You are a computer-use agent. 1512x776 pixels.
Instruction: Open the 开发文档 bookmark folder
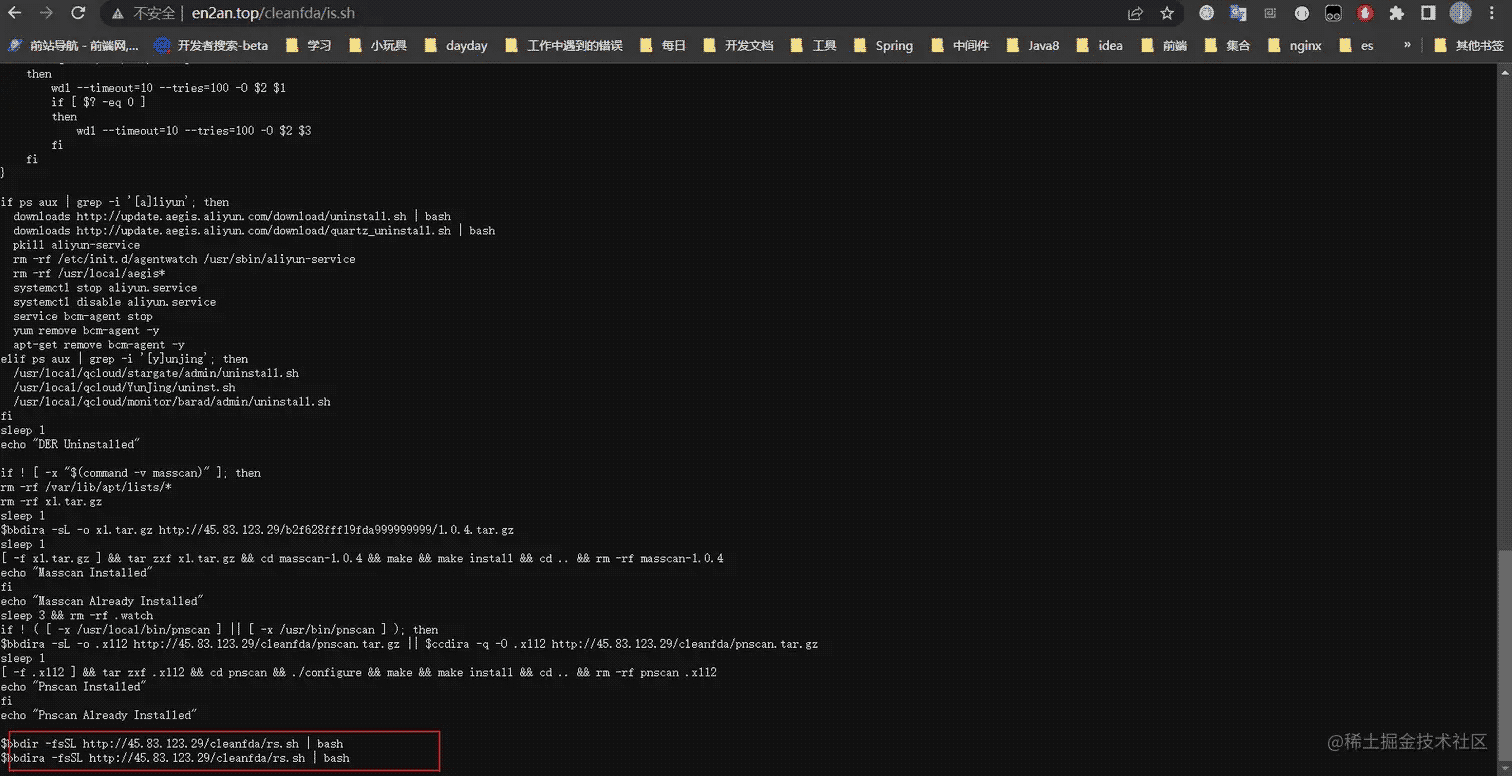[x=738, y=45]
